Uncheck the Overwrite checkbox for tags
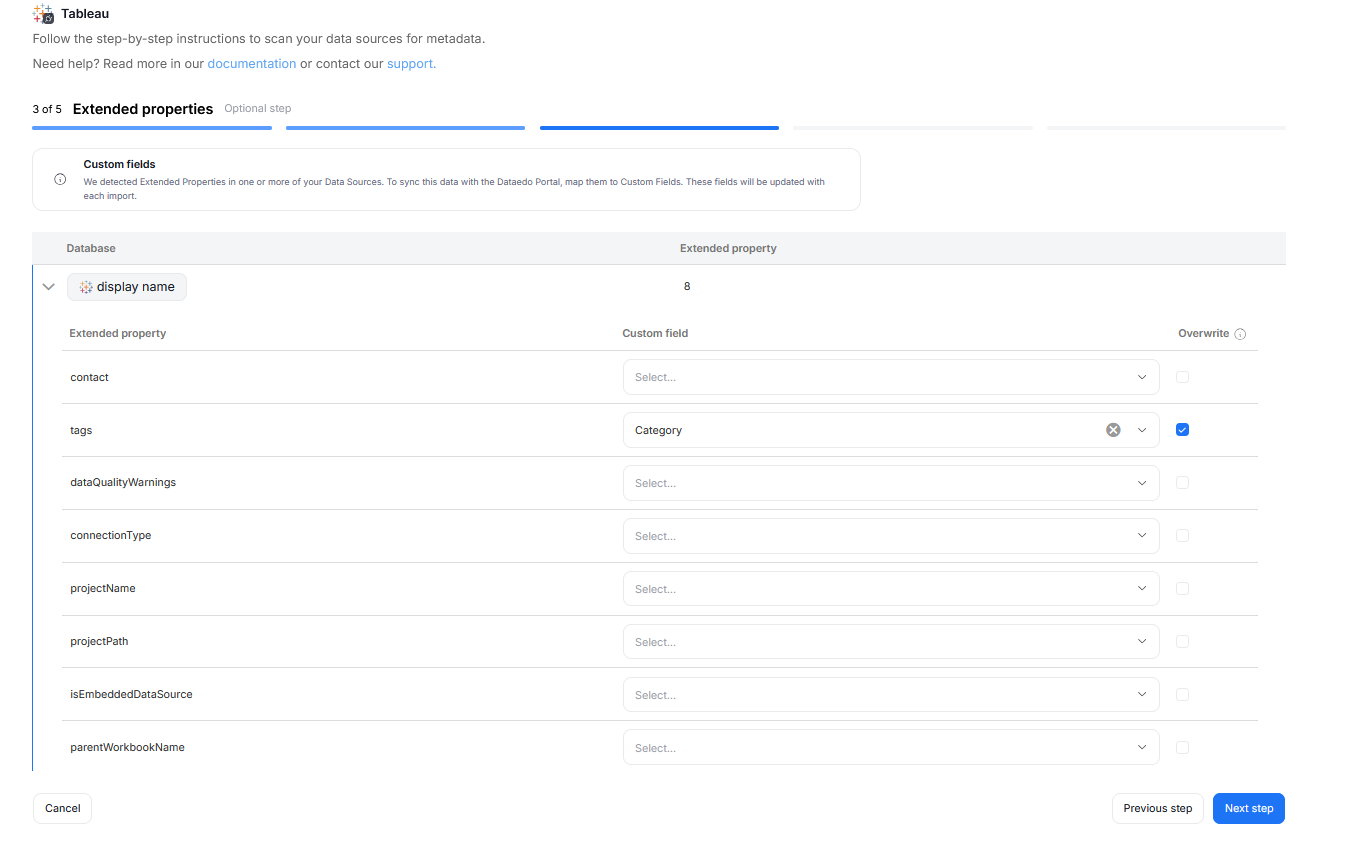Viewport: 1358px width, 842px height. pos(1183,430)
